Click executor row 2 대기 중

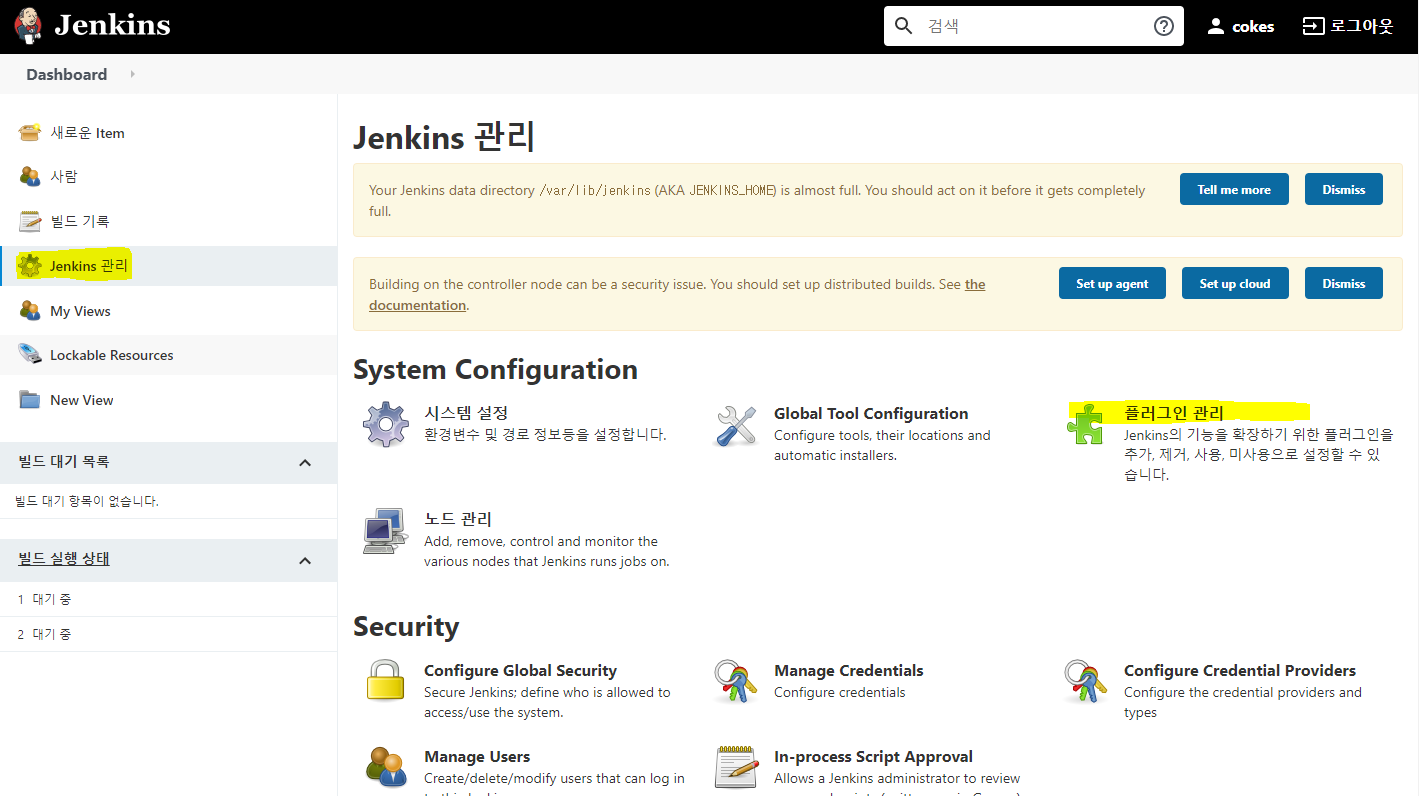coord(168,634)
